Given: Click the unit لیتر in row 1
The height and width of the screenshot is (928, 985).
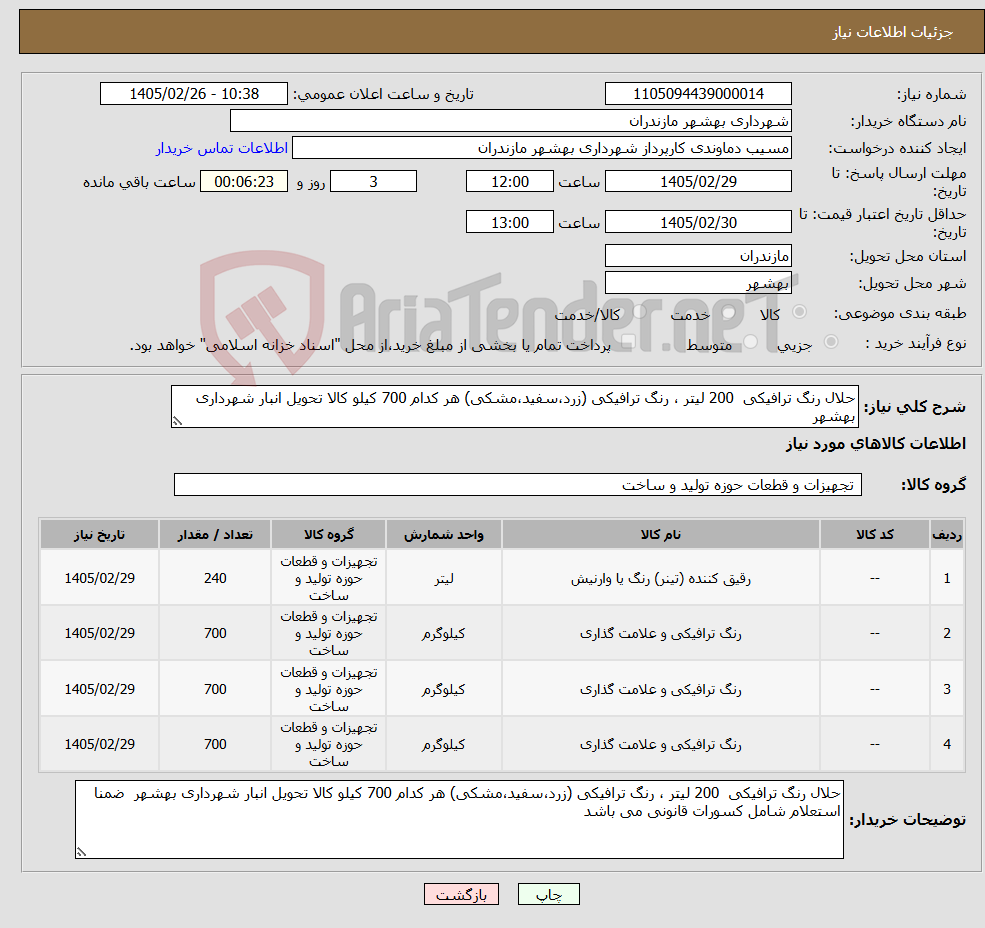Looking at the screenshot, I should (x=444, y=578).
